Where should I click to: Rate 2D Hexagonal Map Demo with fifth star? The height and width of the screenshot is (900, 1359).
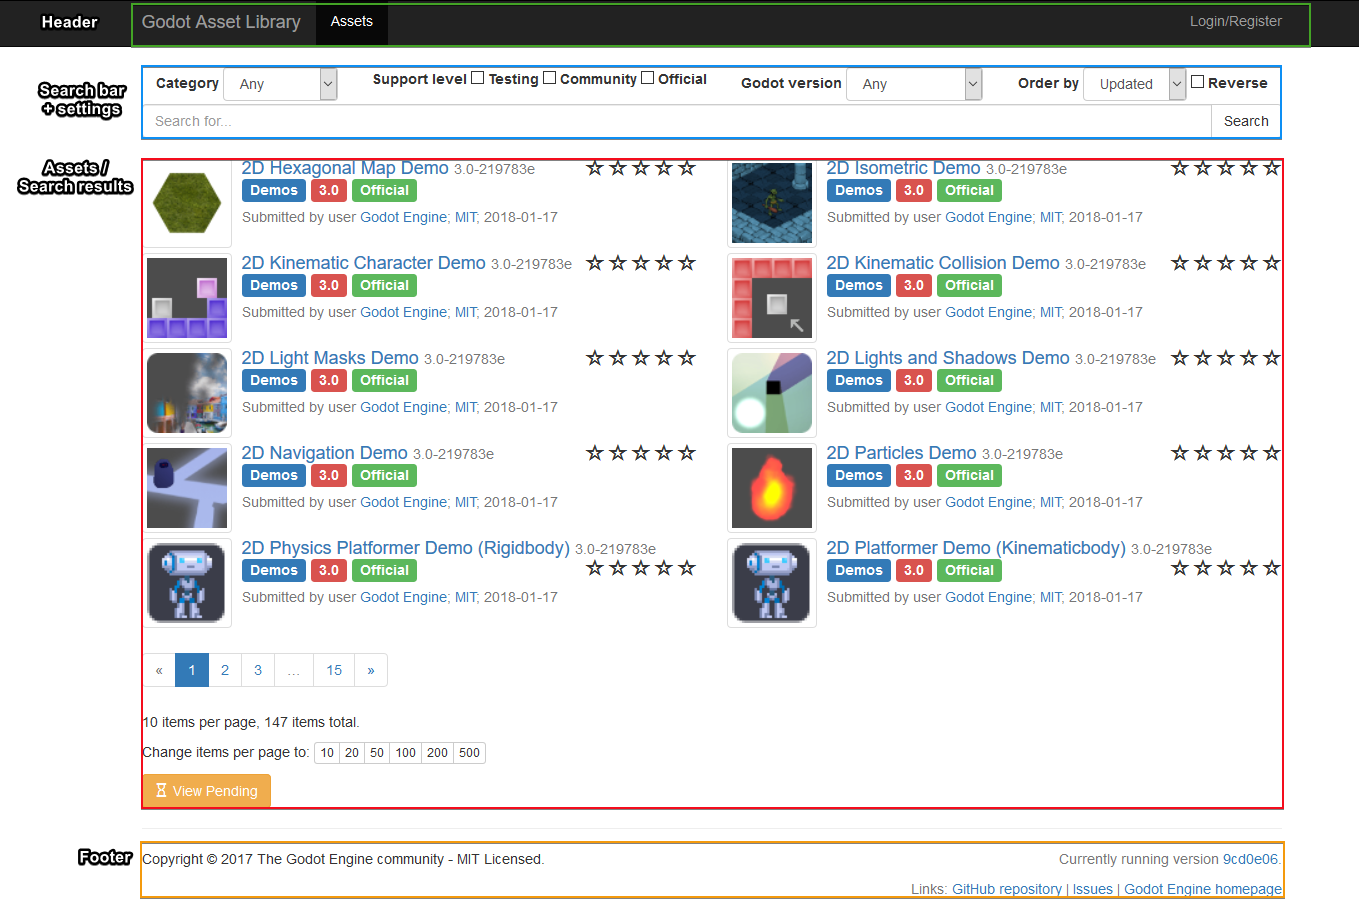[687, 168]
